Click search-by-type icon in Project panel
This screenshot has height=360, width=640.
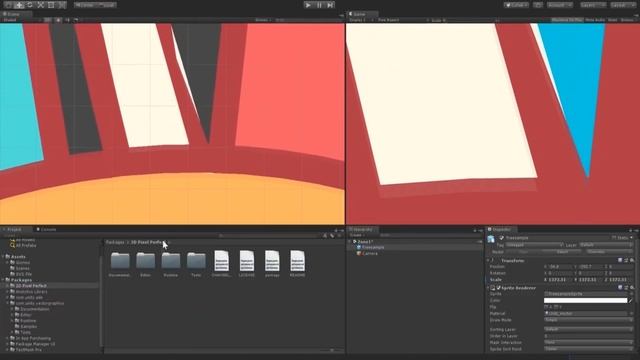click(x=325, y=236)
